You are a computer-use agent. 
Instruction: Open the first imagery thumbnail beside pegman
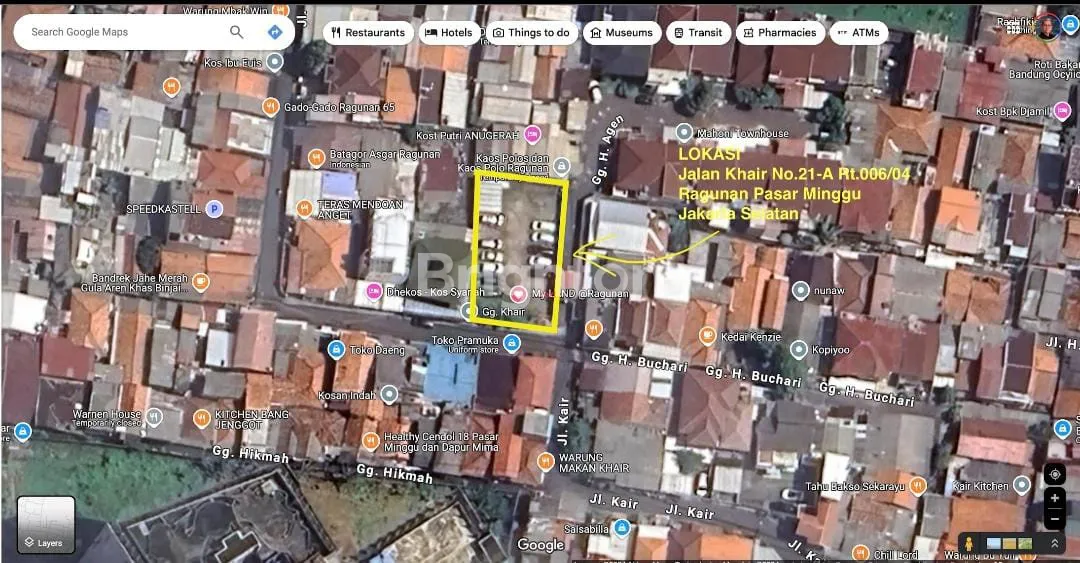click(995, 543)
